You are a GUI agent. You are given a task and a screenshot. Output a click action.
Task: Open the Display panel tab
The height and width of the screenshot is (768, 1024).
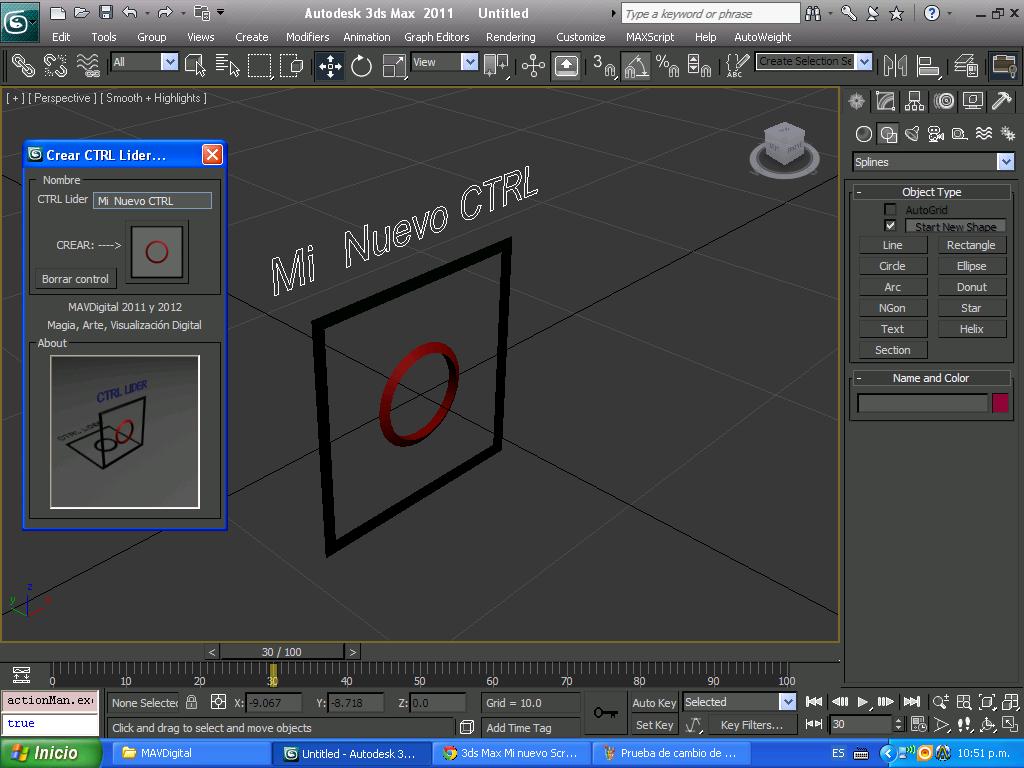coord(972,101)
